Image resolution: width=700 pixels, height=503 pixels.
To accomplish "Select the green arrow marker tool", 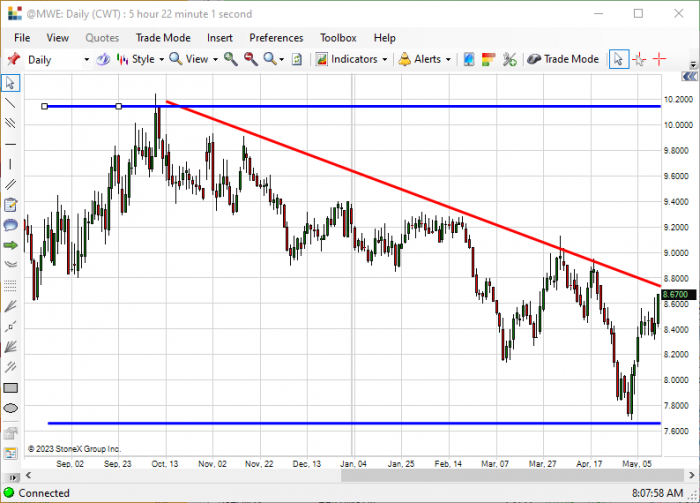I will tap(10, 245).
